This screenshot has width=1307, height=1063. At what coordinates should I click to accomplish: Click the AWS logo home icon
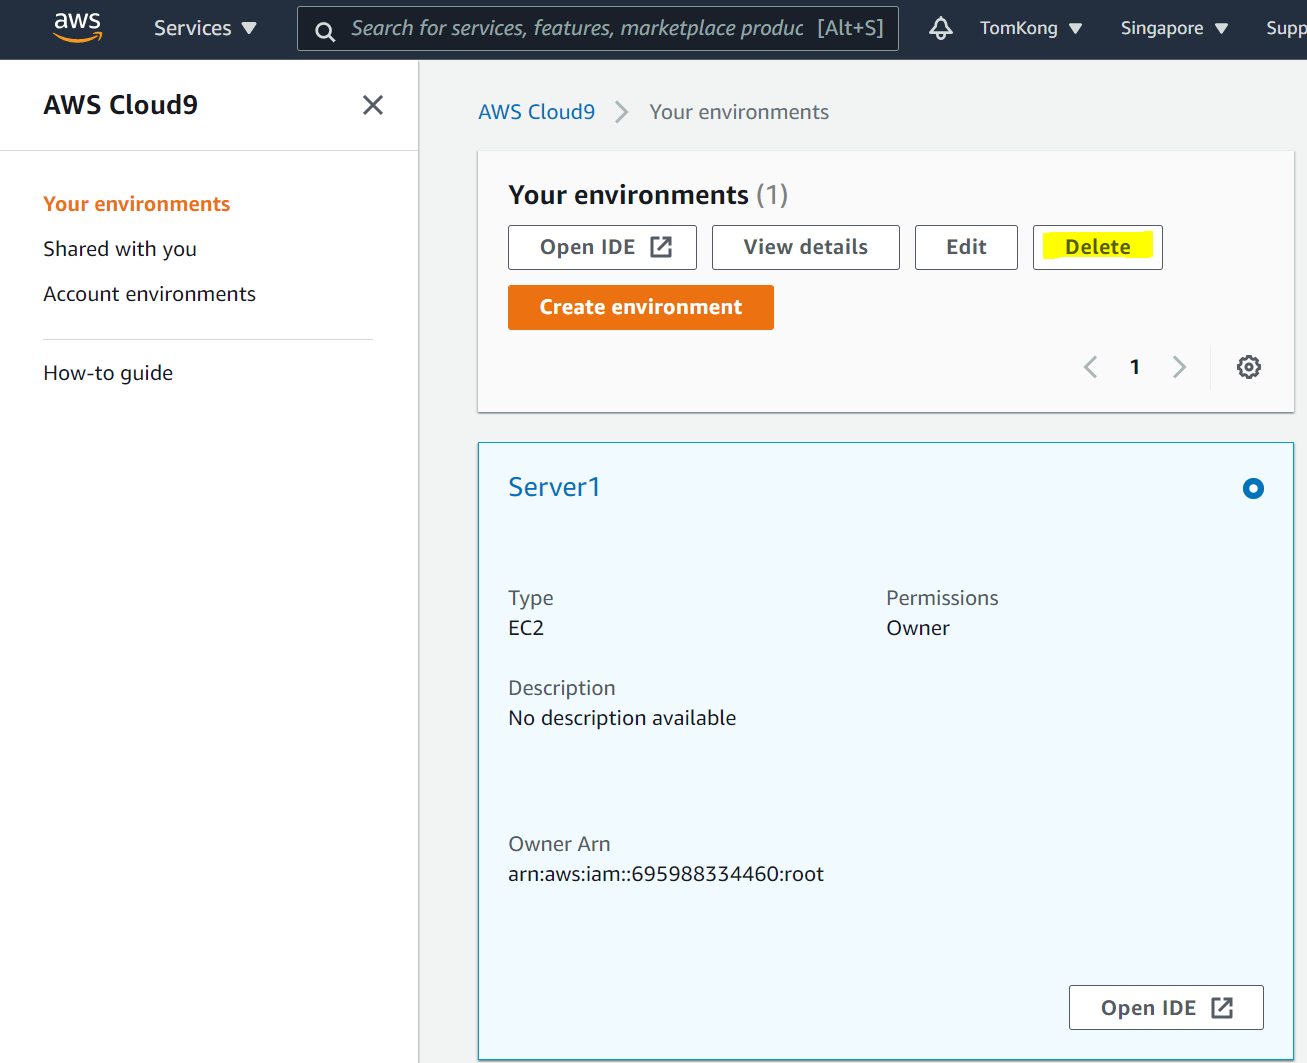(x=77, y=27)
